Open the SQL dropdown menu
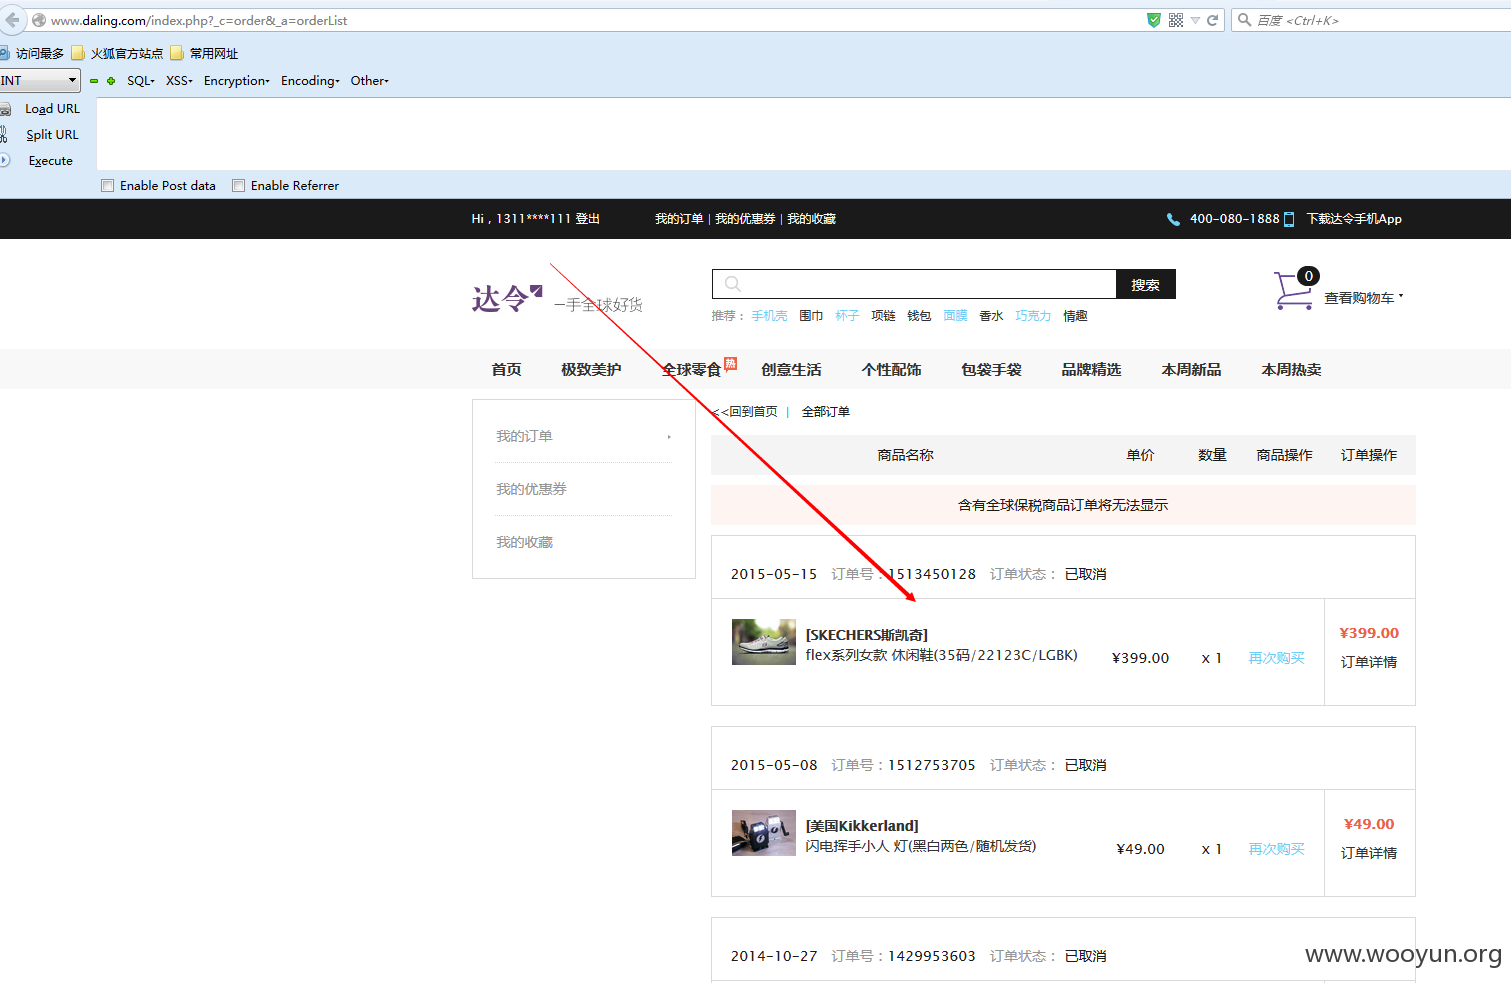Image resolution: width=1511 pixels, height=983 pixels. coord(141,81)
